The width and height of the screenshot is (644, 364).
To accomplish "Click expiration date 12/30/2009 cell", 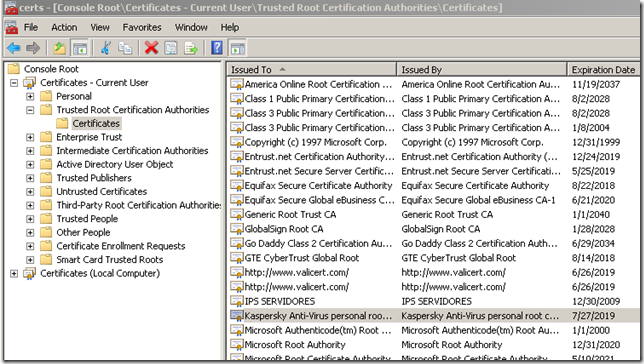I will [x=596, y=301].
